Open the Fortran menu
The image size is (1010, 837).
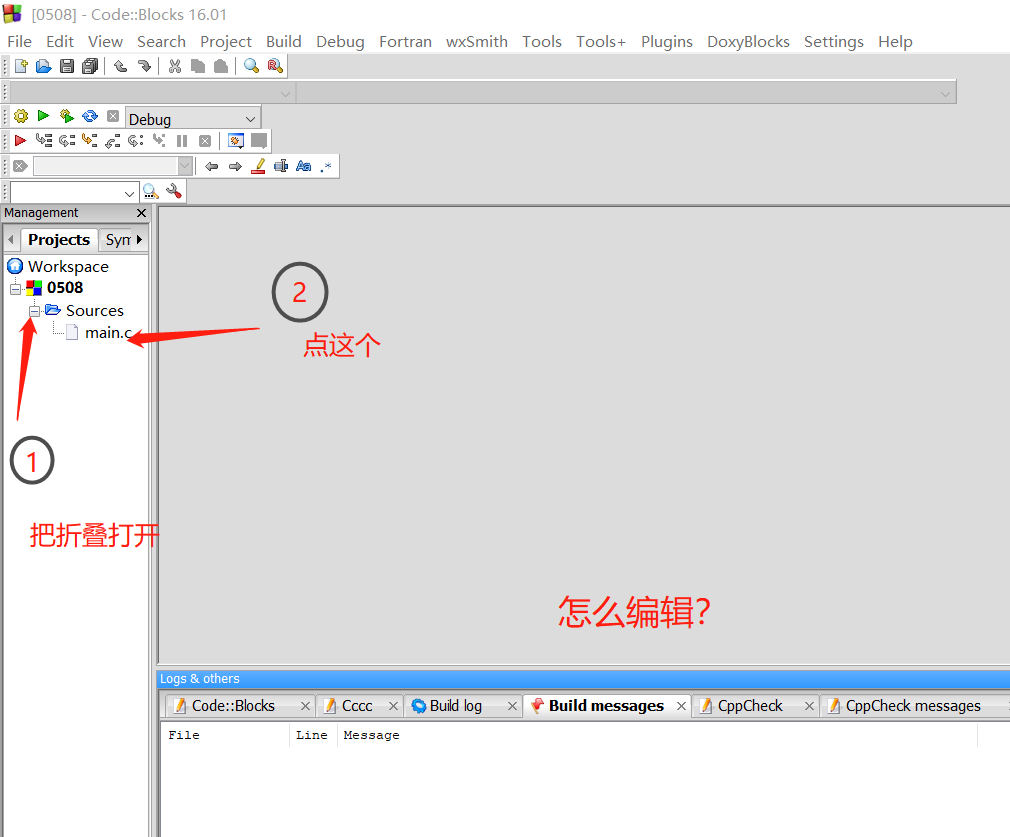405,42
